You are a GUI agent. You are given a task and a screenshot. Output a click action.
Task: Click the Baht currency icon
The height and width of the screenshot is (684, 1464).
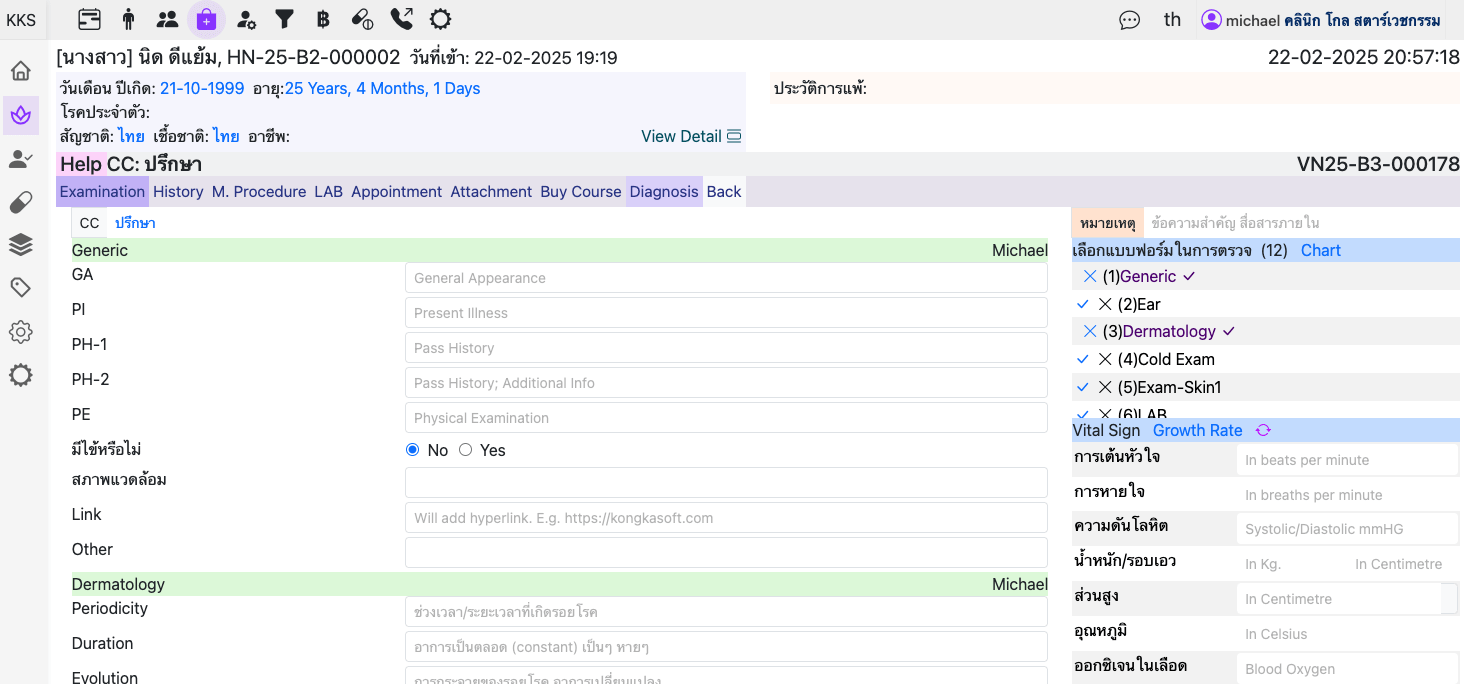pos(322,19)
